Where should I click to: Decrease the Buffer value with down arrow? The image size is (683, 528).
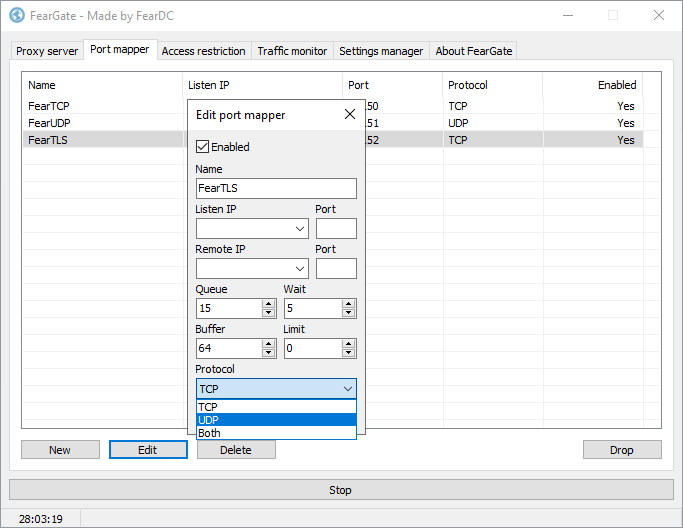click(269, 353)
